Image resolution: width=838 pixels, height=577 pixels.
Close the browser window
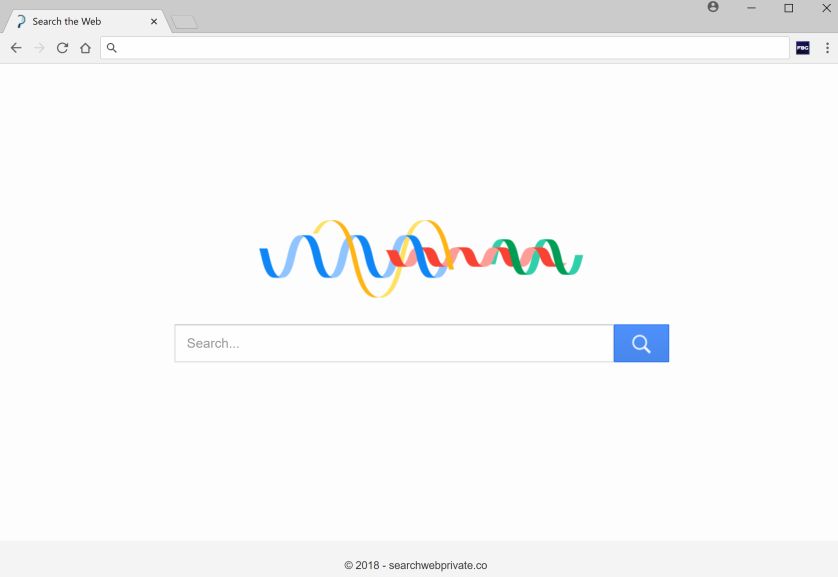(x=825, y=8)
